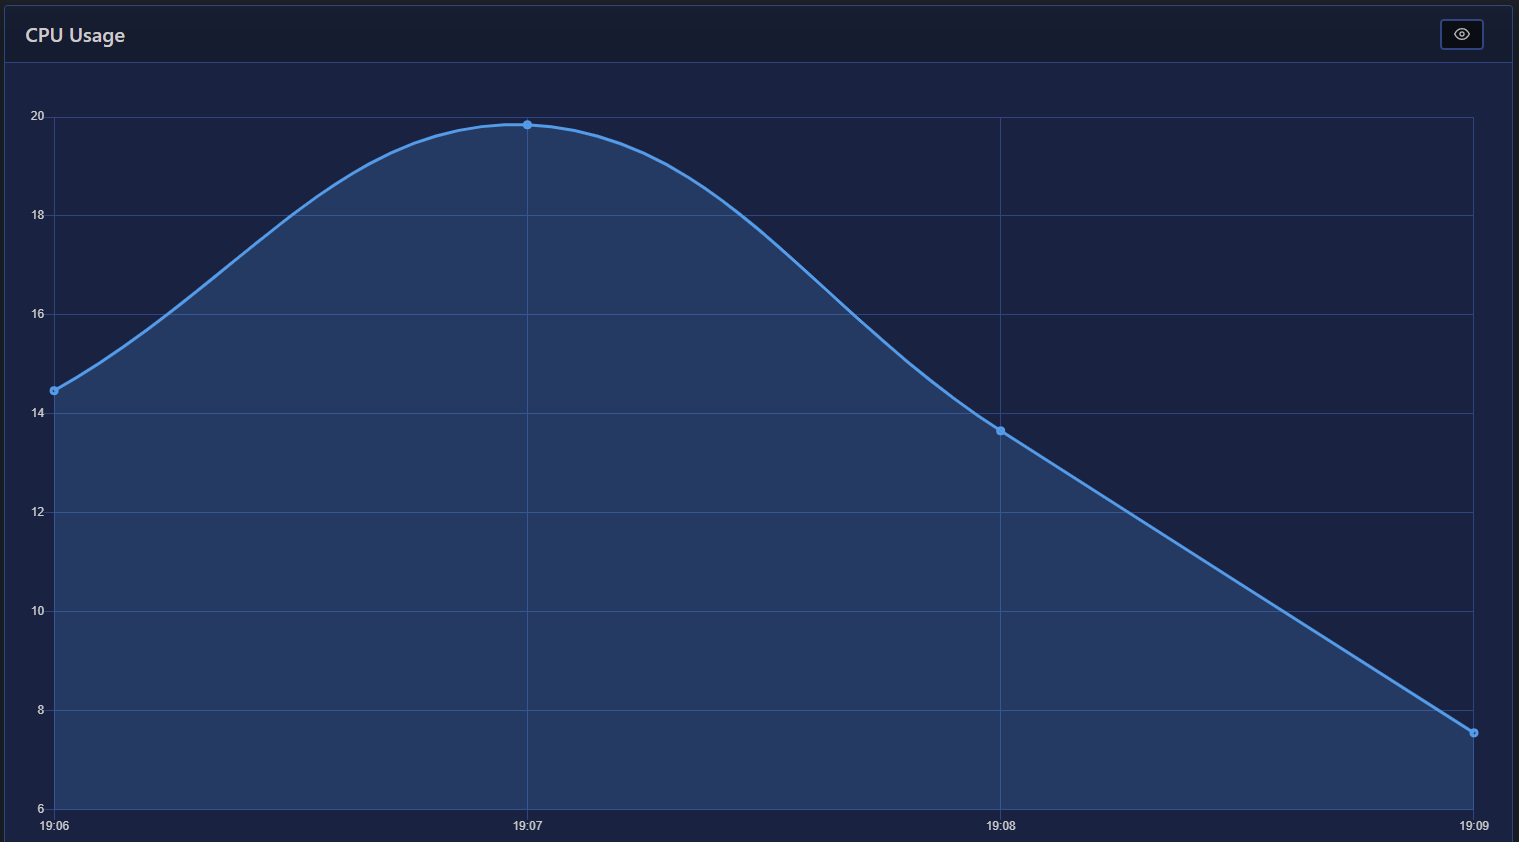The height and width of the screenshot is (842, 1519).
Task: Click the 19:08 x-axis label
Action: [1000, 826]
